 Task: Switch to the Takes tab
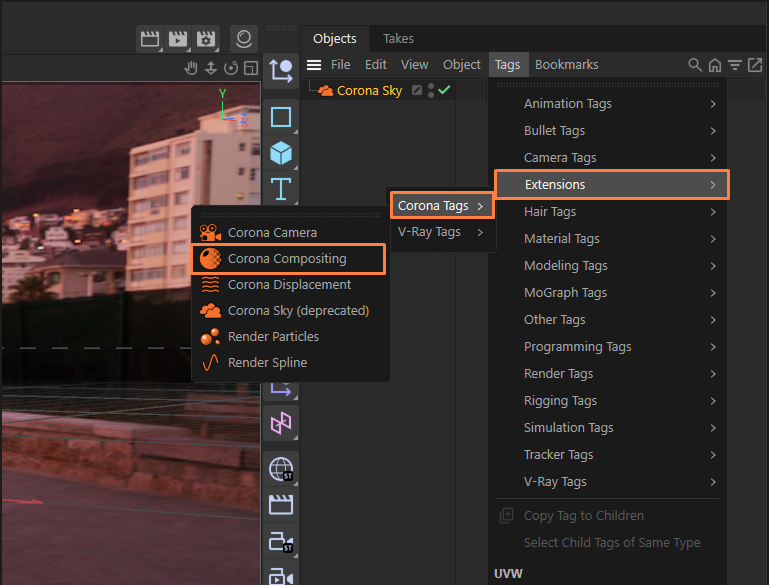pyautogui.click(x=398, y=39)
